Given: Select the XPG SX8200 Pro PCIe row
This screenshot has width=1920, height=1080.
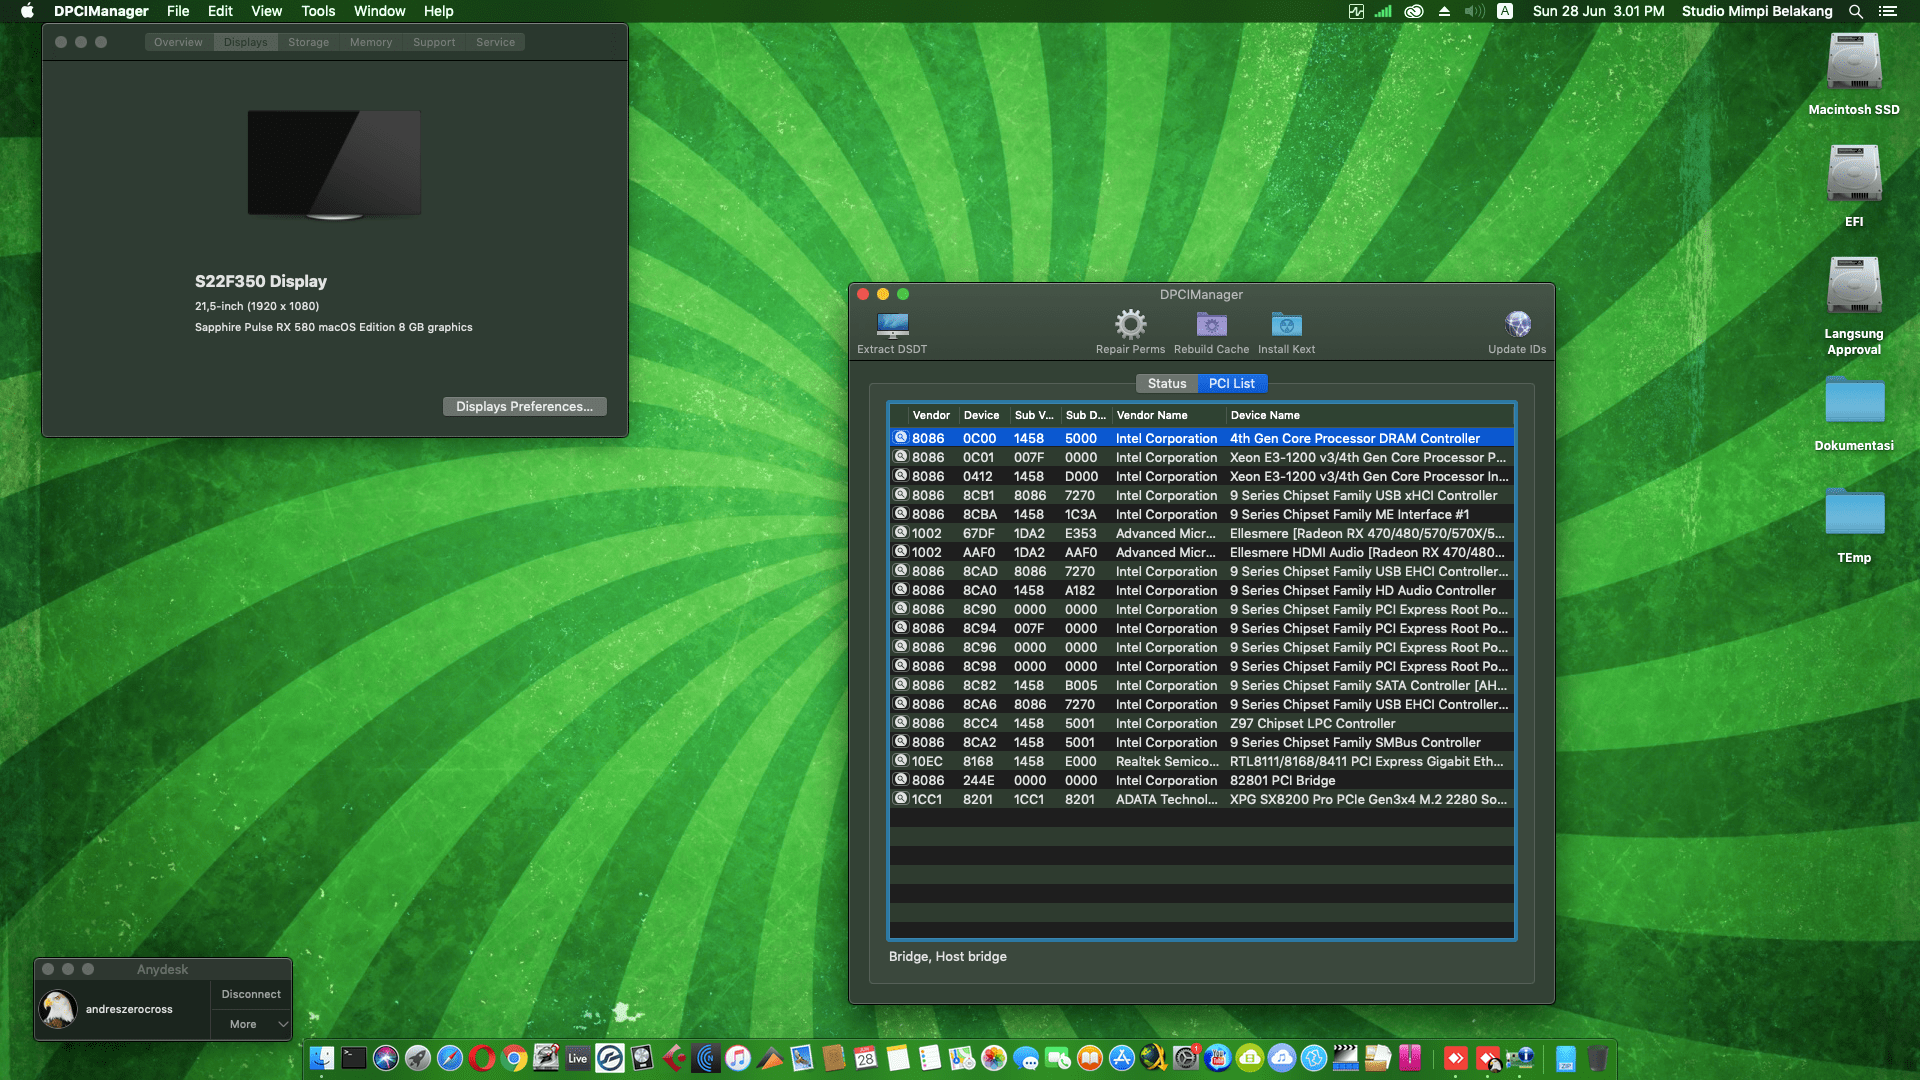Looking at the screenshot, I should pos(1202,799).
